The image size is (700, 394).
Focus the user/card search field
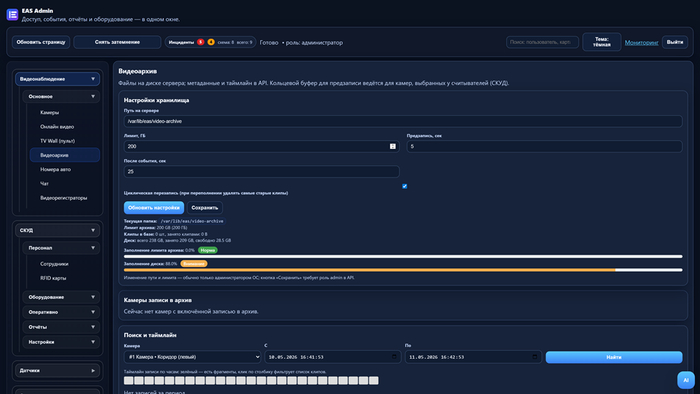[x=542, y=42]
